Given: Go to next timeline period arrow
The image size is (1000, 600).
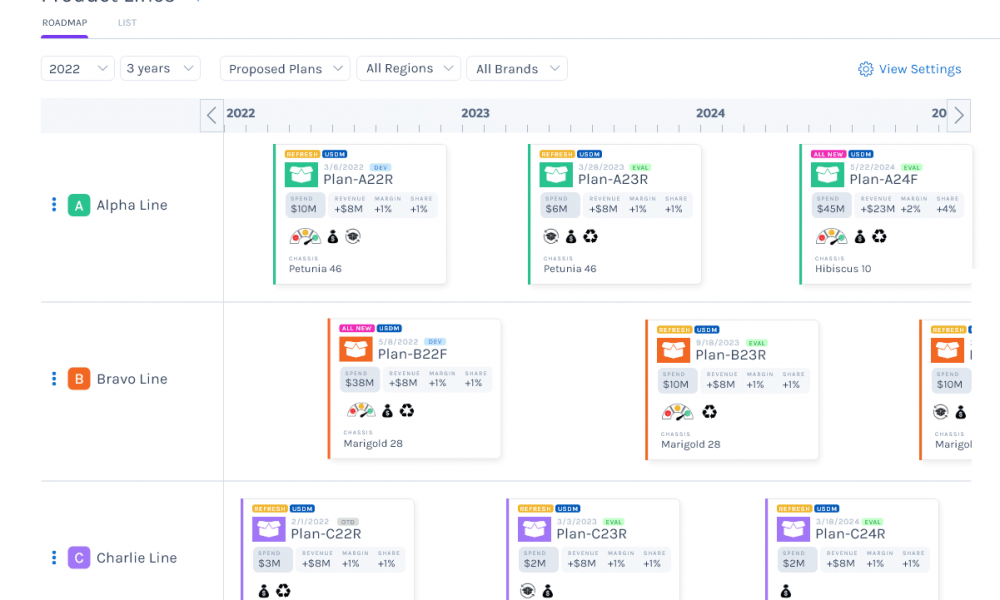Looking at the screenshot, I should [959, 115].
